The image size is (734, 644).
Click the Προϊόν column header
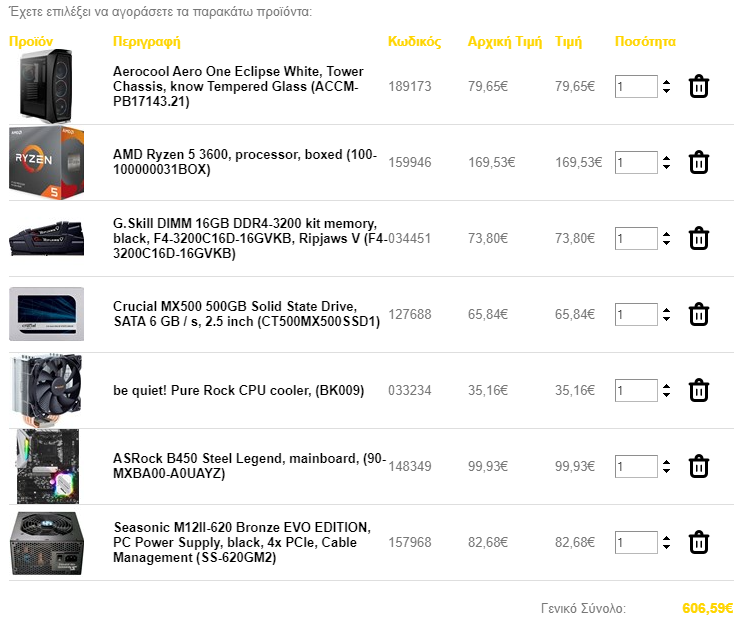31,42
